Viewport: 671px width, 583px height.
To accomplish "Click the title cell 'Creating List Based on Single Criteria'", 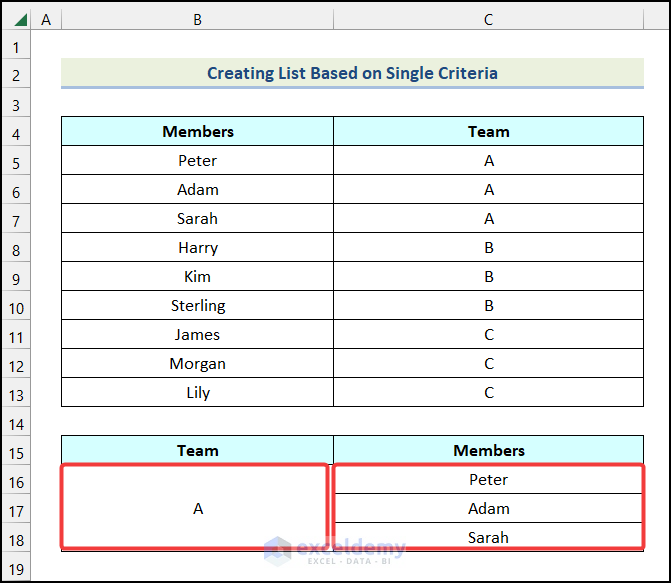I will coord(352,73).
